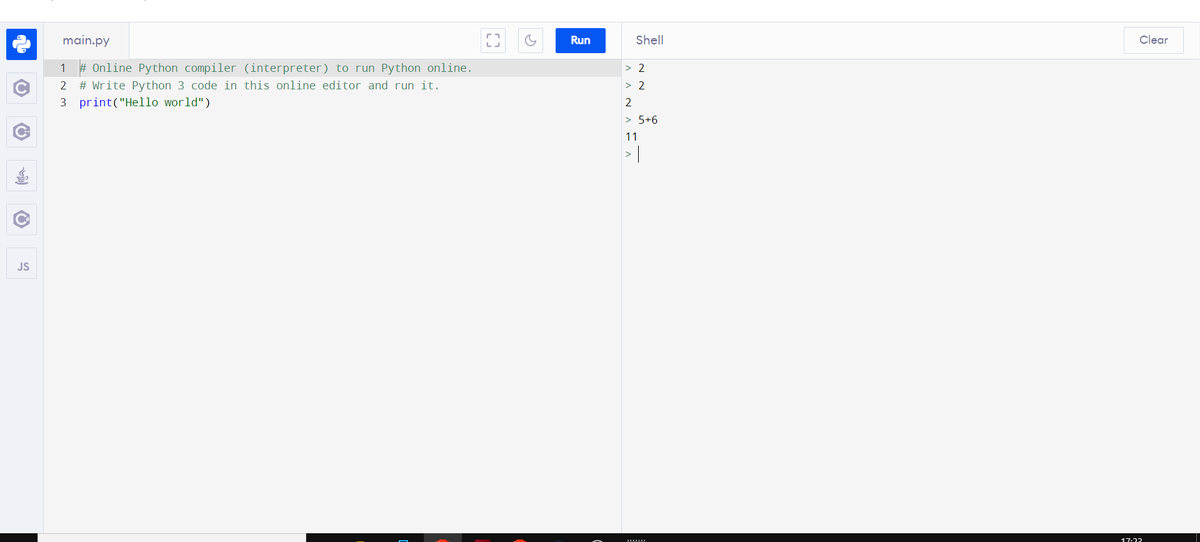Click line number 2 in gutter
The width and height of the screenshot is (1200, 542).
click(x=64, y=85)
